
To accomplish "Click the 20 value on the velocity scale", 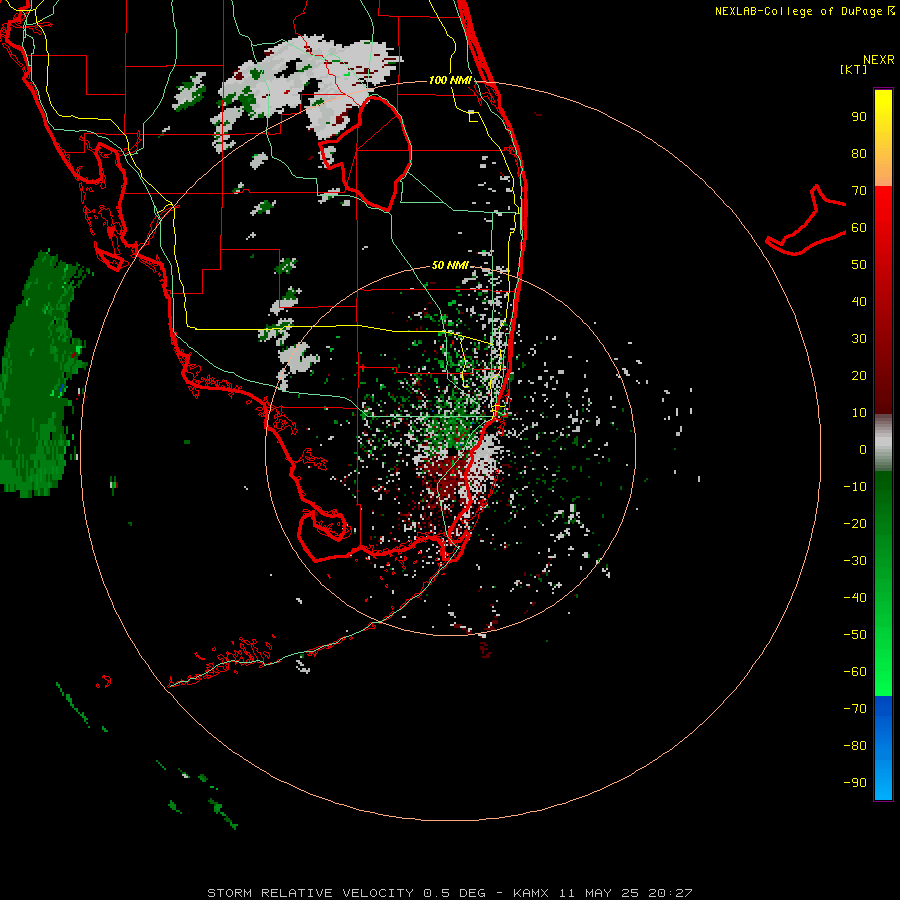I will 859,376.
